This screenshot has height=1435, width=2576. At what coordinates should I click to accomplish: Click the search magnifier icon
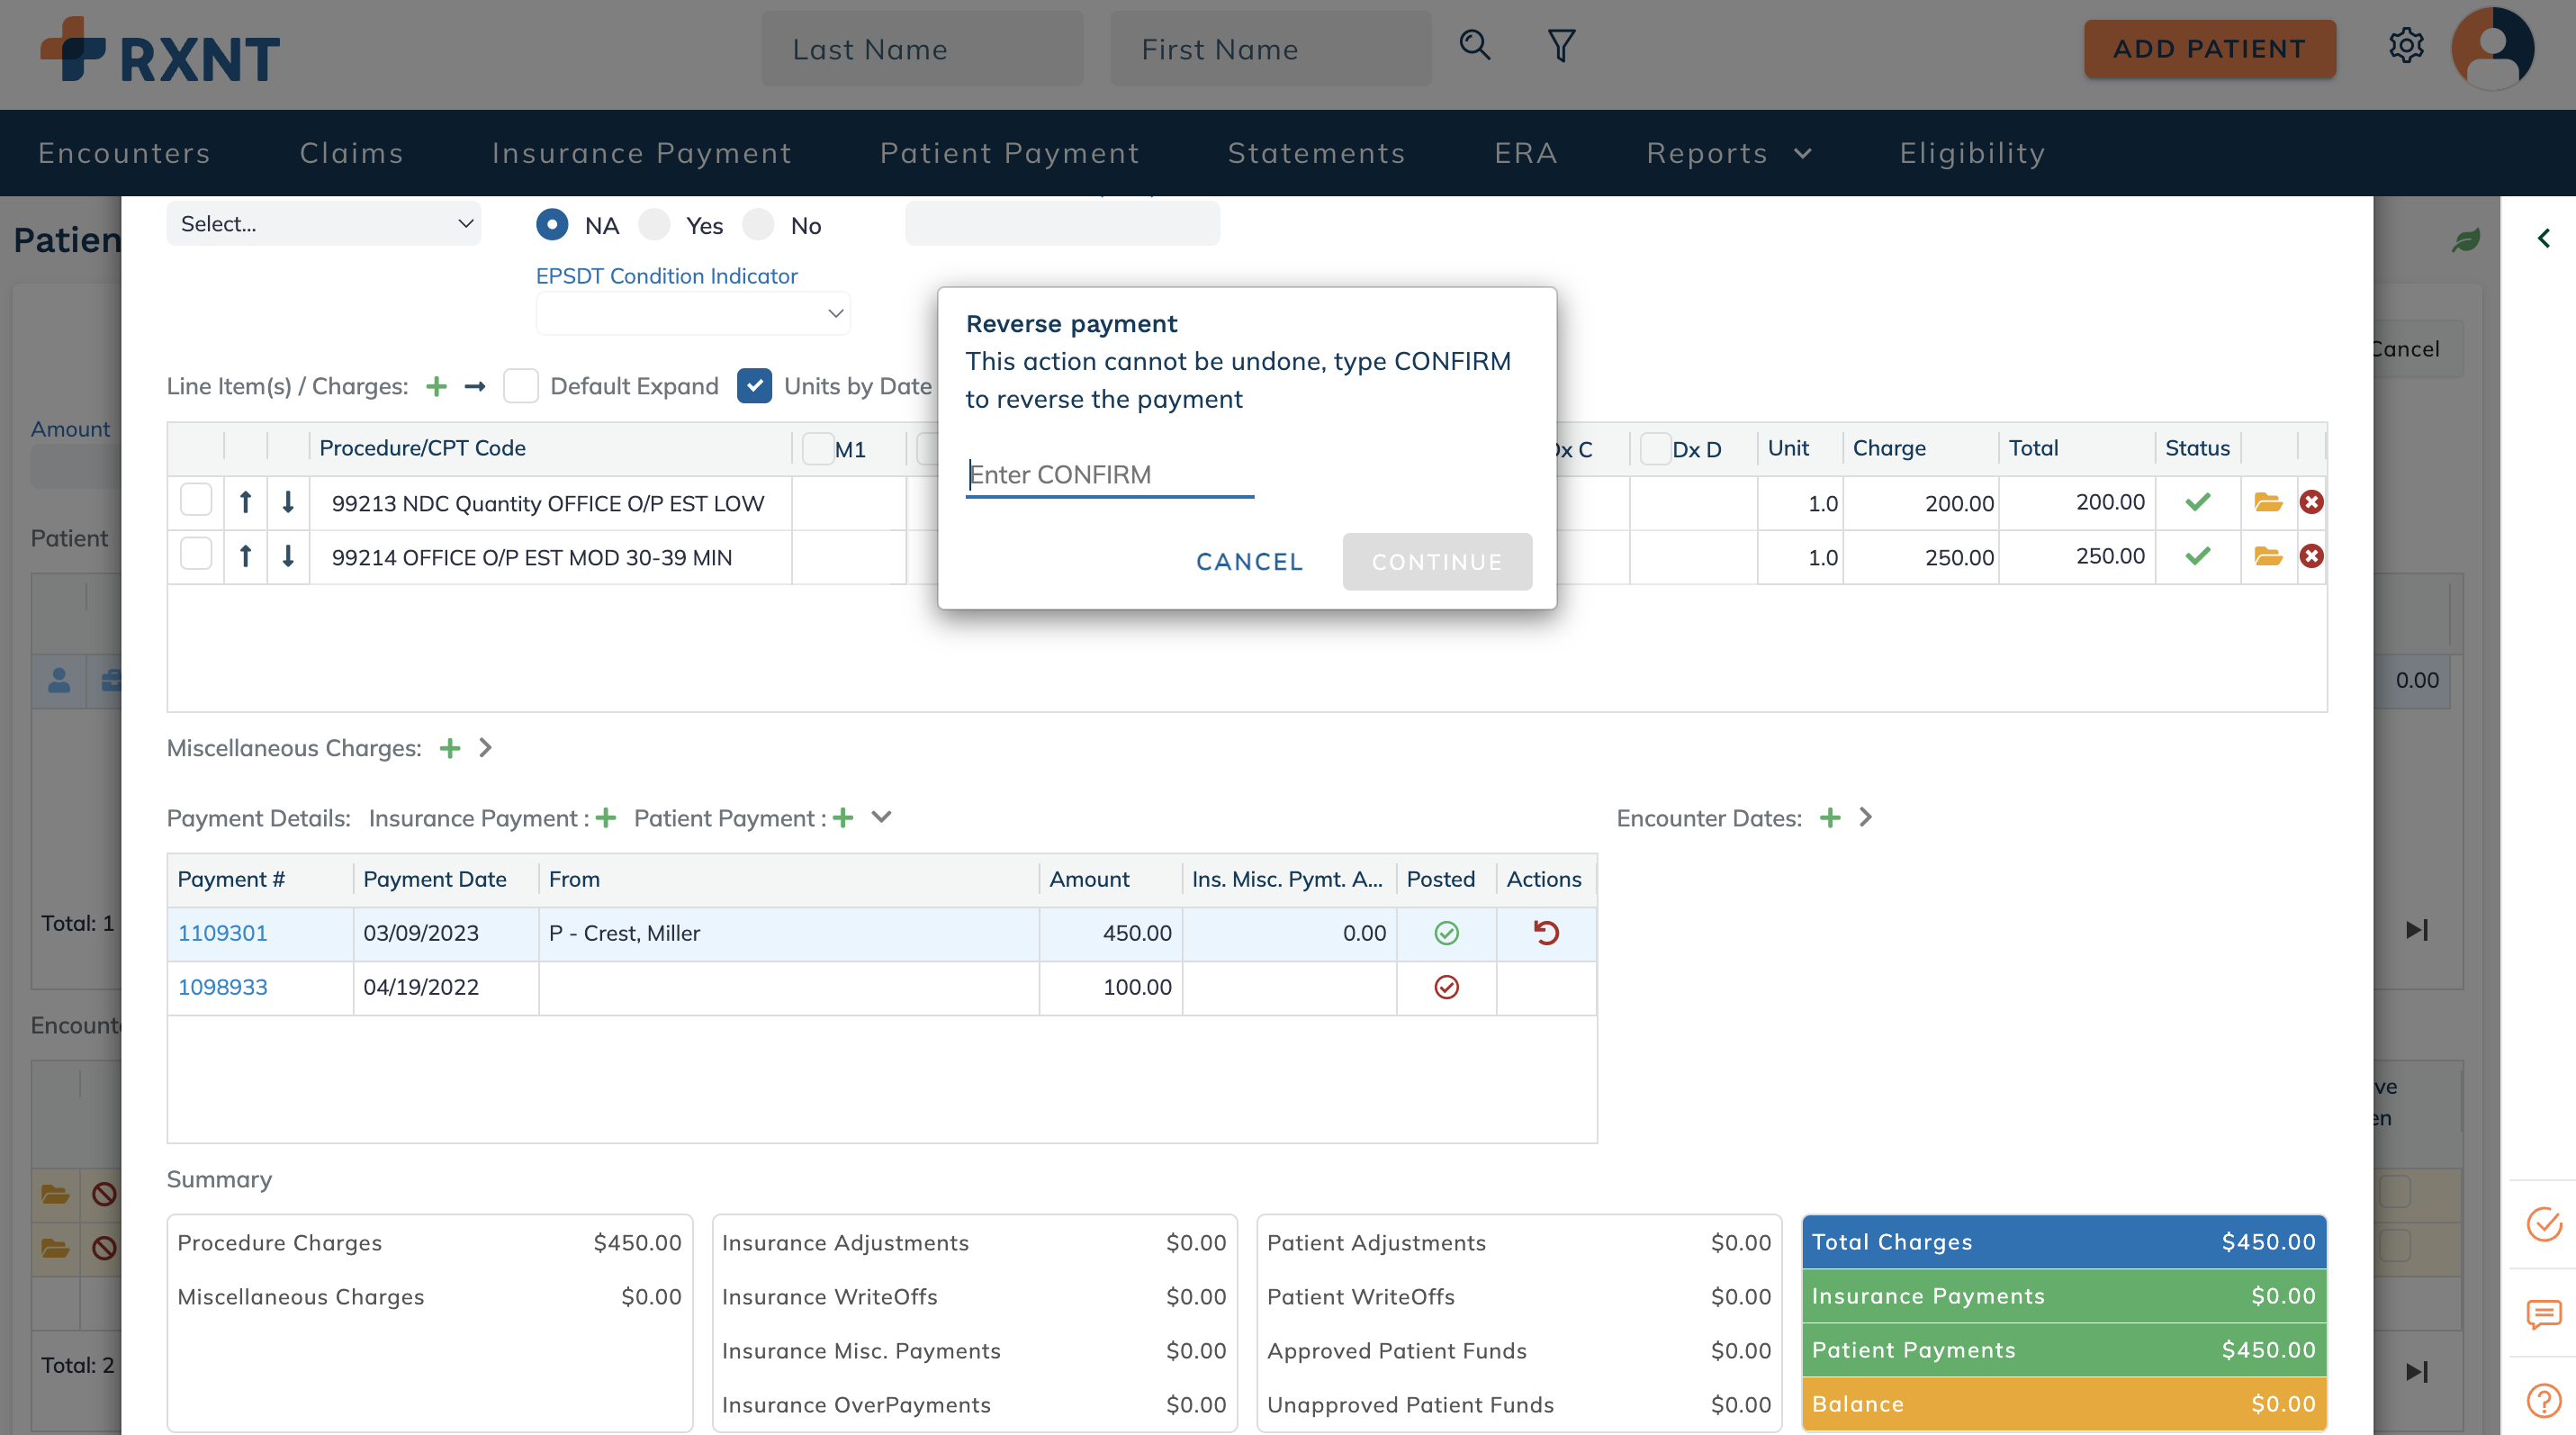(1474, 46)
